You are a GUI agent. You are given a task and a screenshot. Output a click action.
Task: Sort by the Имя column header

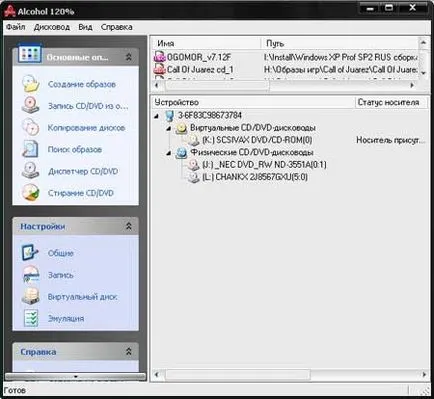(206, 43)
